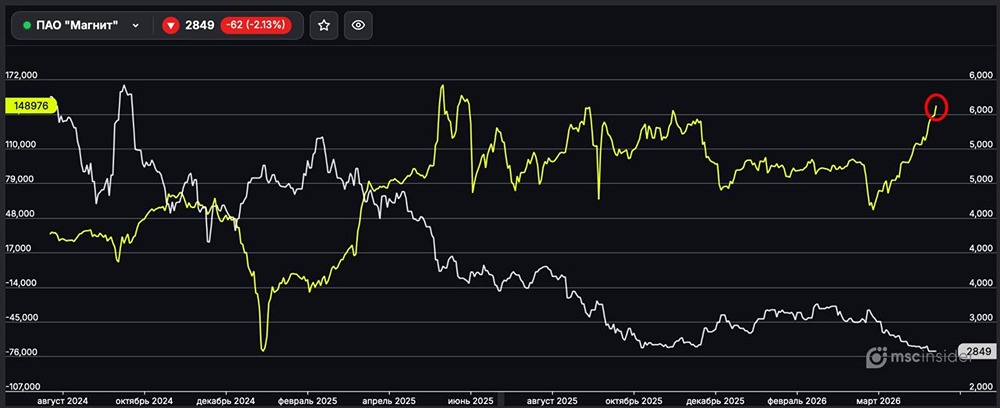
Task: Select август 2024 on the time axis
Action: point(62,401)
